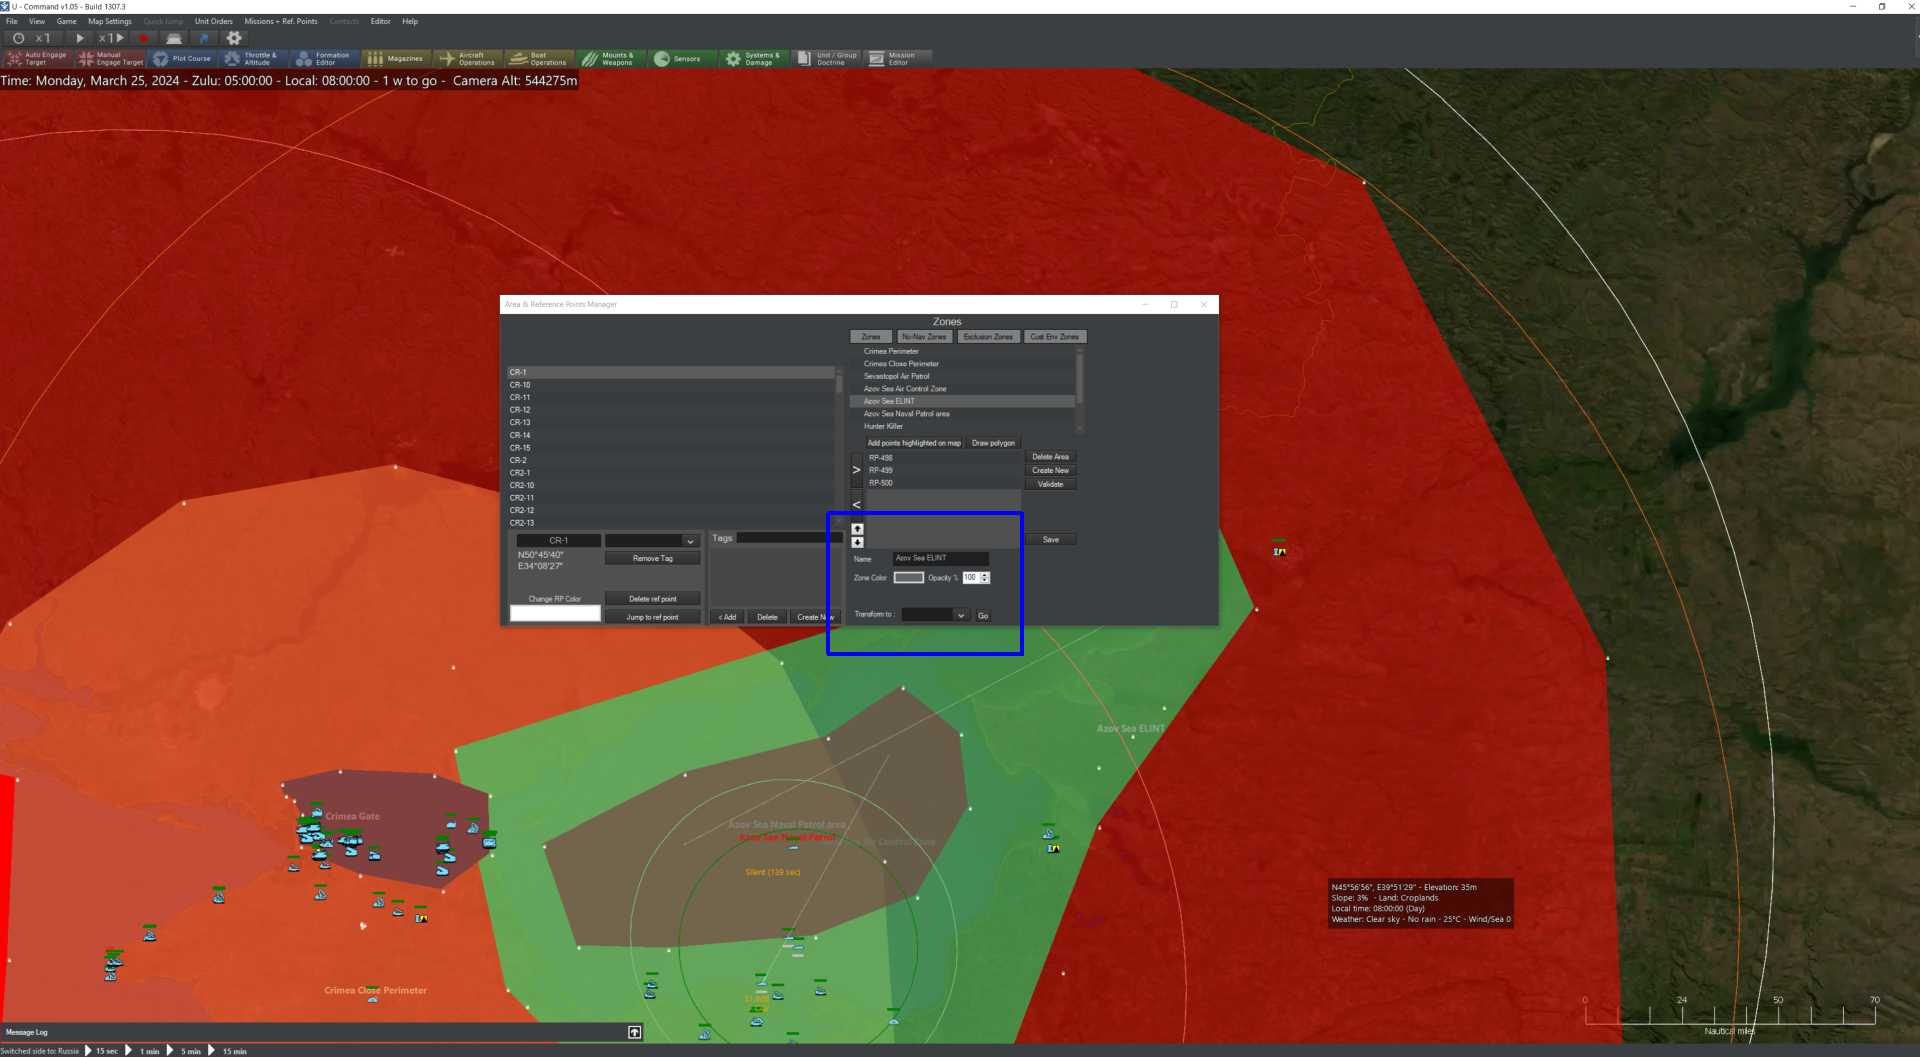
Task: Click the Draw polygon button
Action: click(x=993, y=443)
